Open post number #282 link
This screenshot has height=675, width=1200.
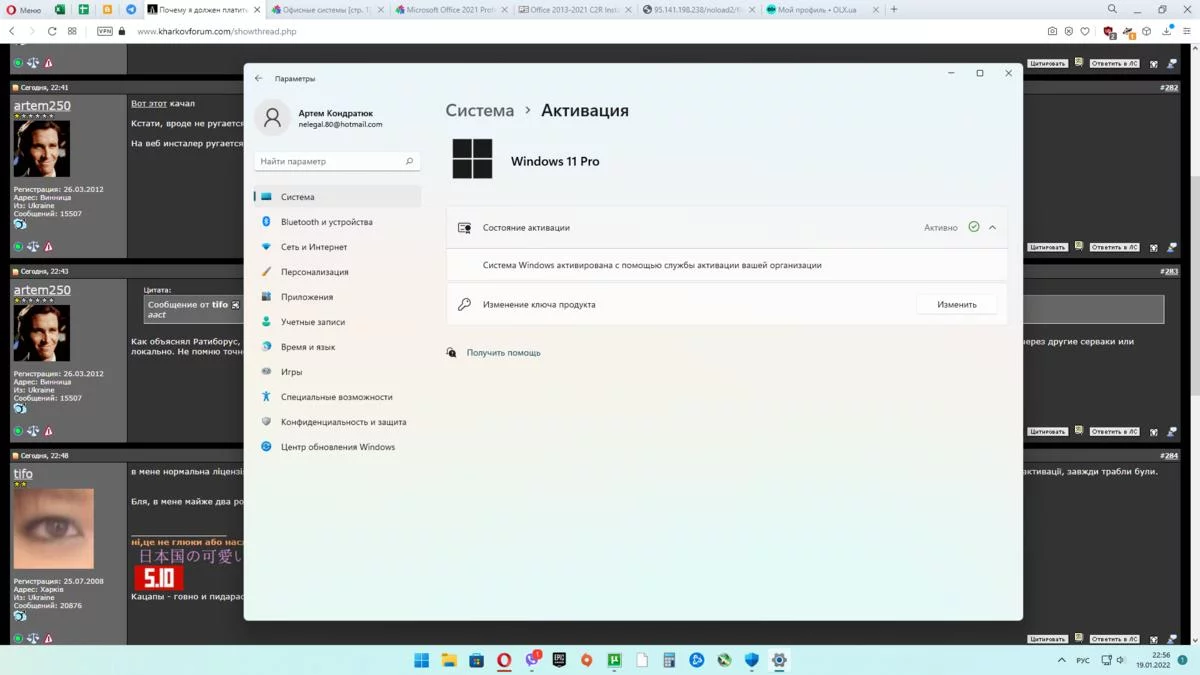tap(1170, 88)
